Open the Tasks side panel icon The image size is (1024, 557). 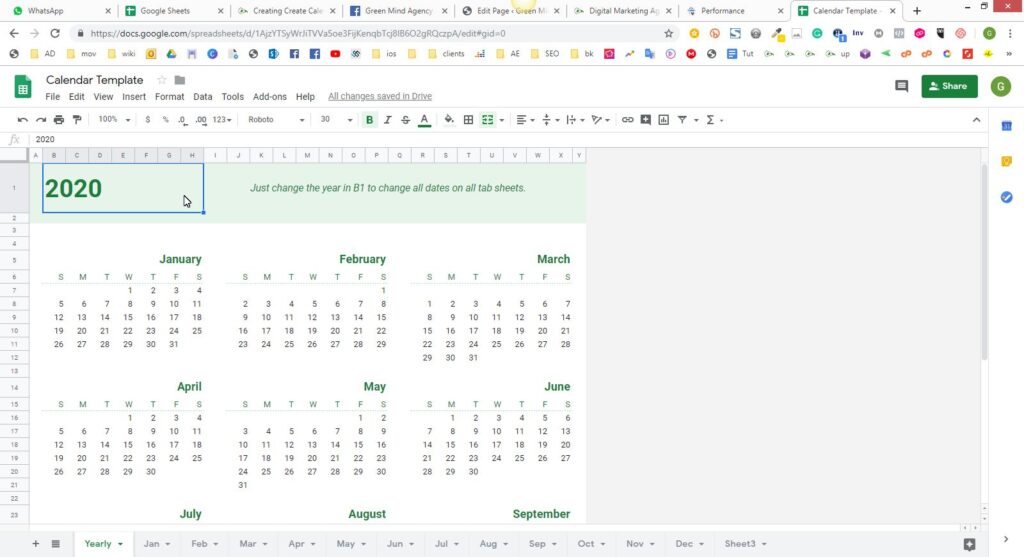pos(1006,197)
